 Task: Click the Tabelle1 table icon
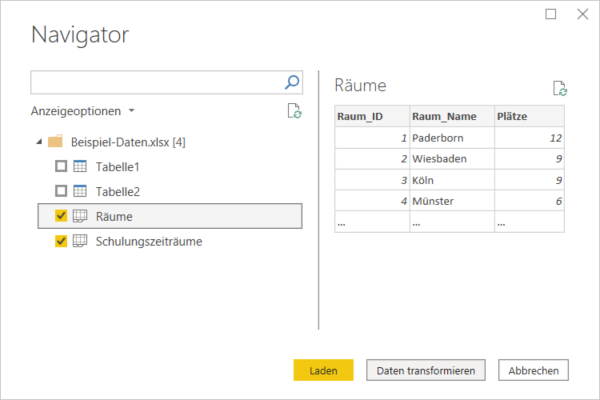coord(80,166)
